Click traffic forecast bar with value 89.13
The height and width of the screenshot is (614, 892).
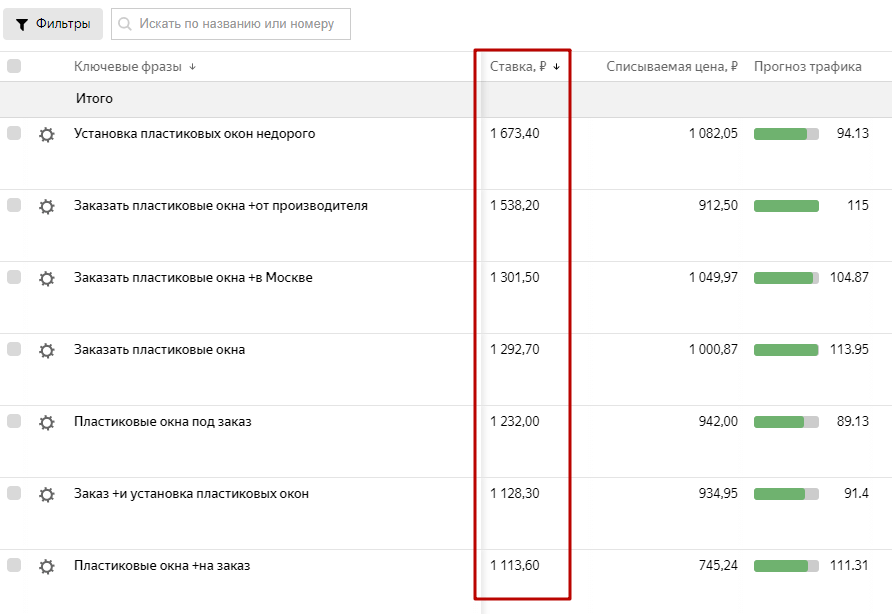(x=786, y=422)
